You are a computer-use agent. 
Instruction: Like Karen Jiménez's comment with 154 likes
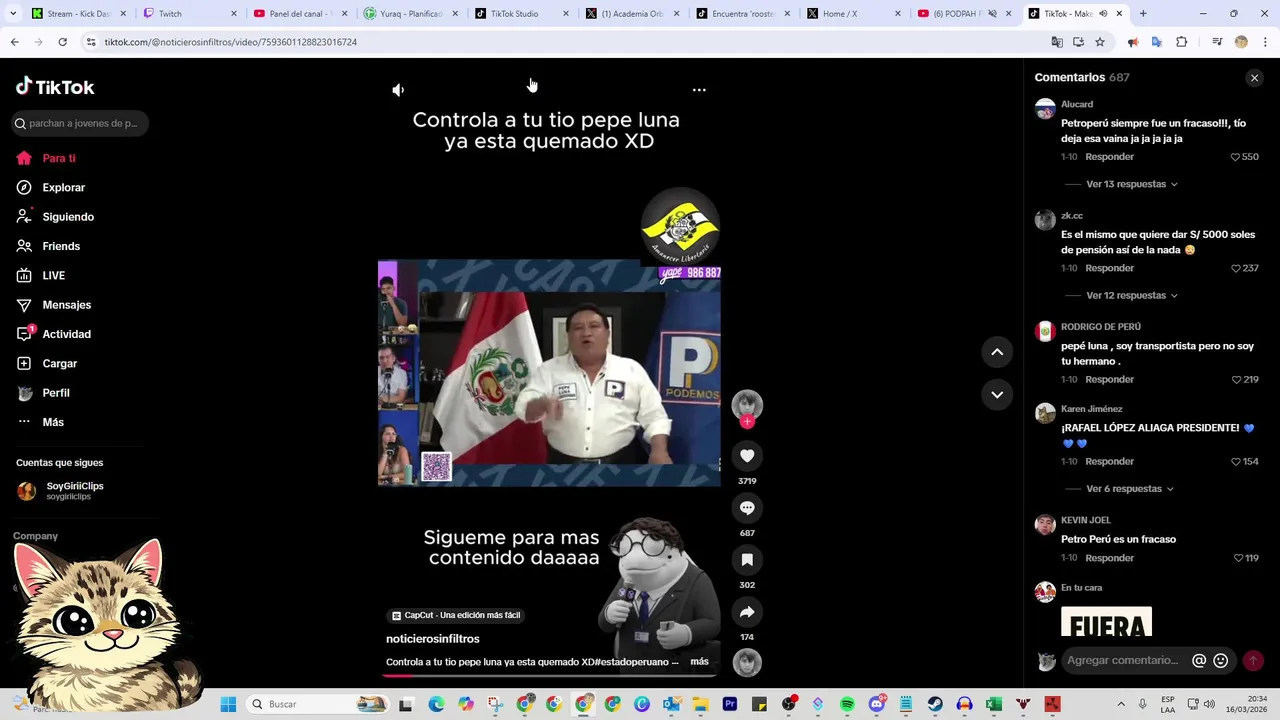coord(1235,462)
